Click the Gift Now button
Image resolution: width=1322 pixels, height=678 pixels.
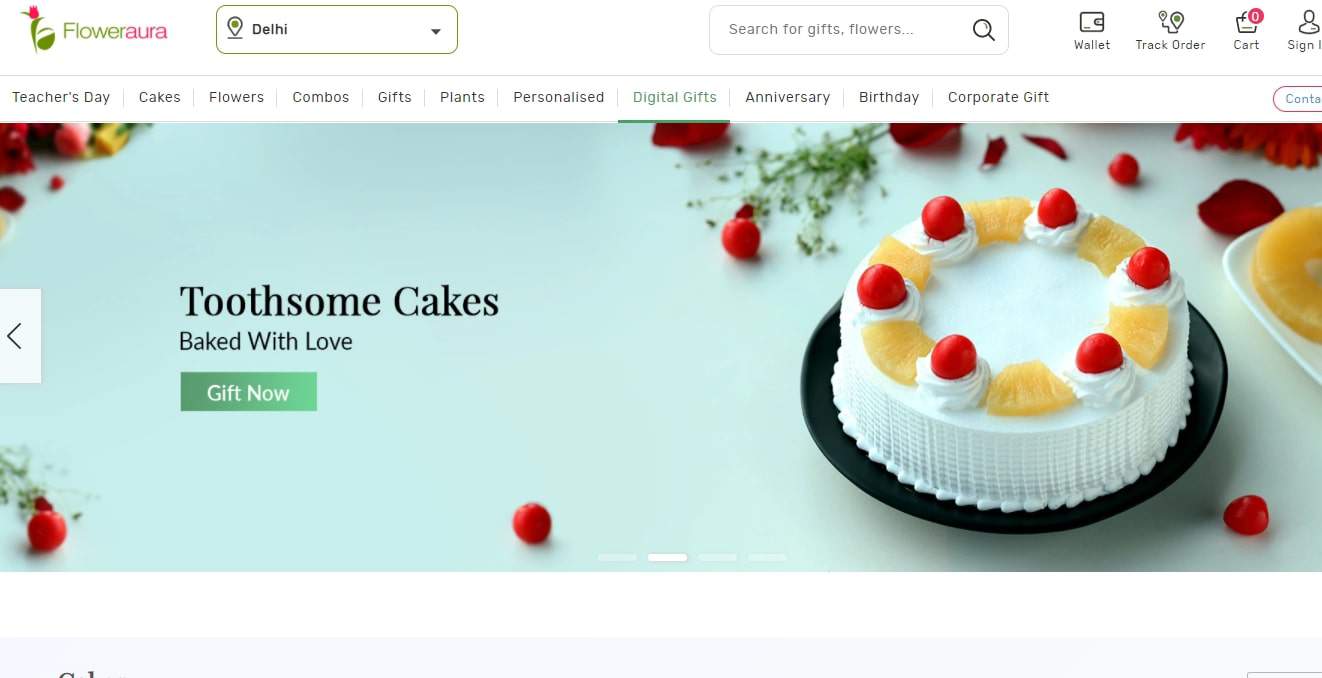tap(249, 392)
